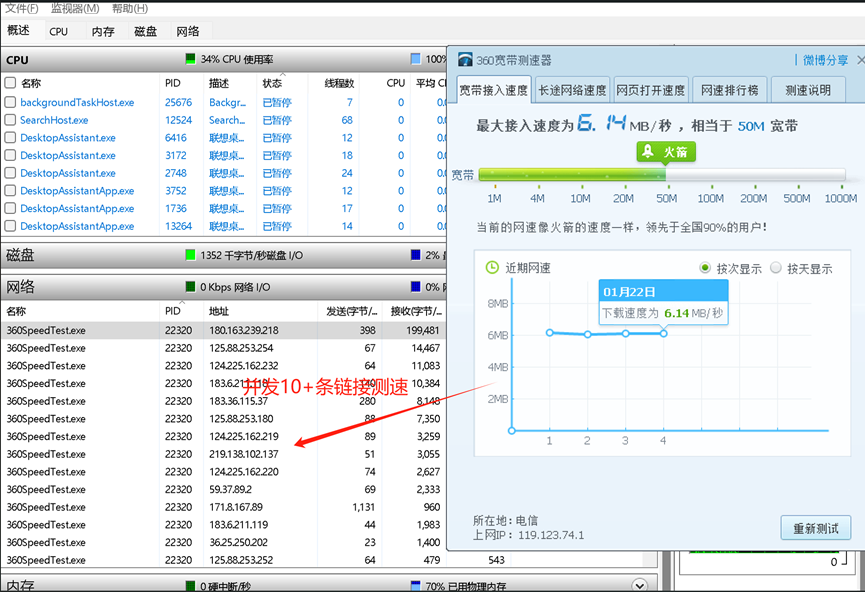The height and width of the screenshot is (592, 865).
Task: Click the rocket badge above bandwidth bar
Action: click(666, 152)
